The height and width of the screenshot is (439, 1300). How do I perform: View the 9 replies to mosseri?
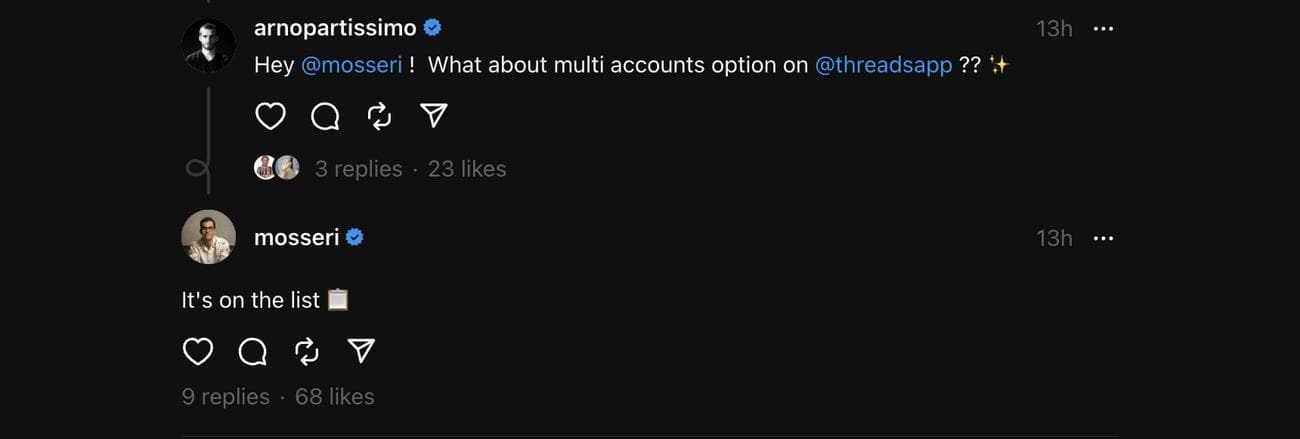pos(226,397)
